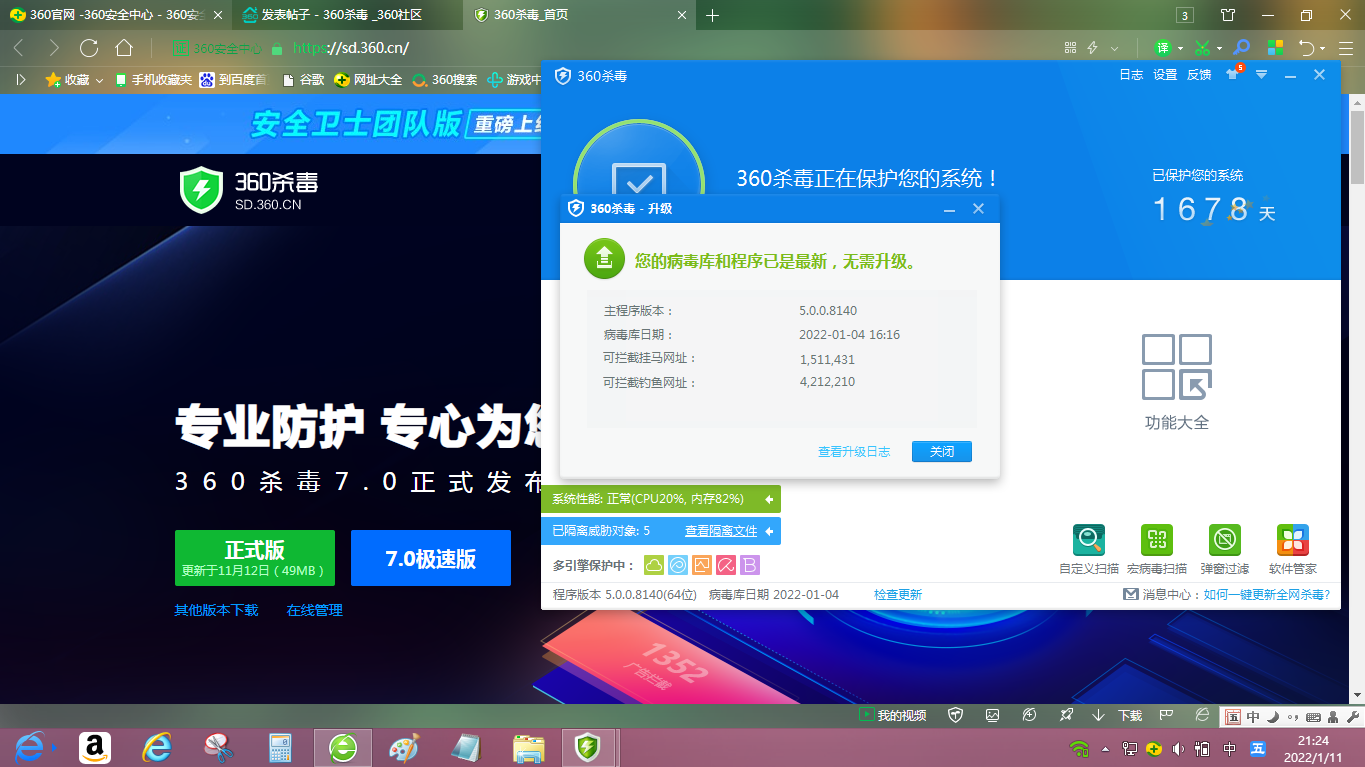Open Calculator from the taskbar

[280, 747]
